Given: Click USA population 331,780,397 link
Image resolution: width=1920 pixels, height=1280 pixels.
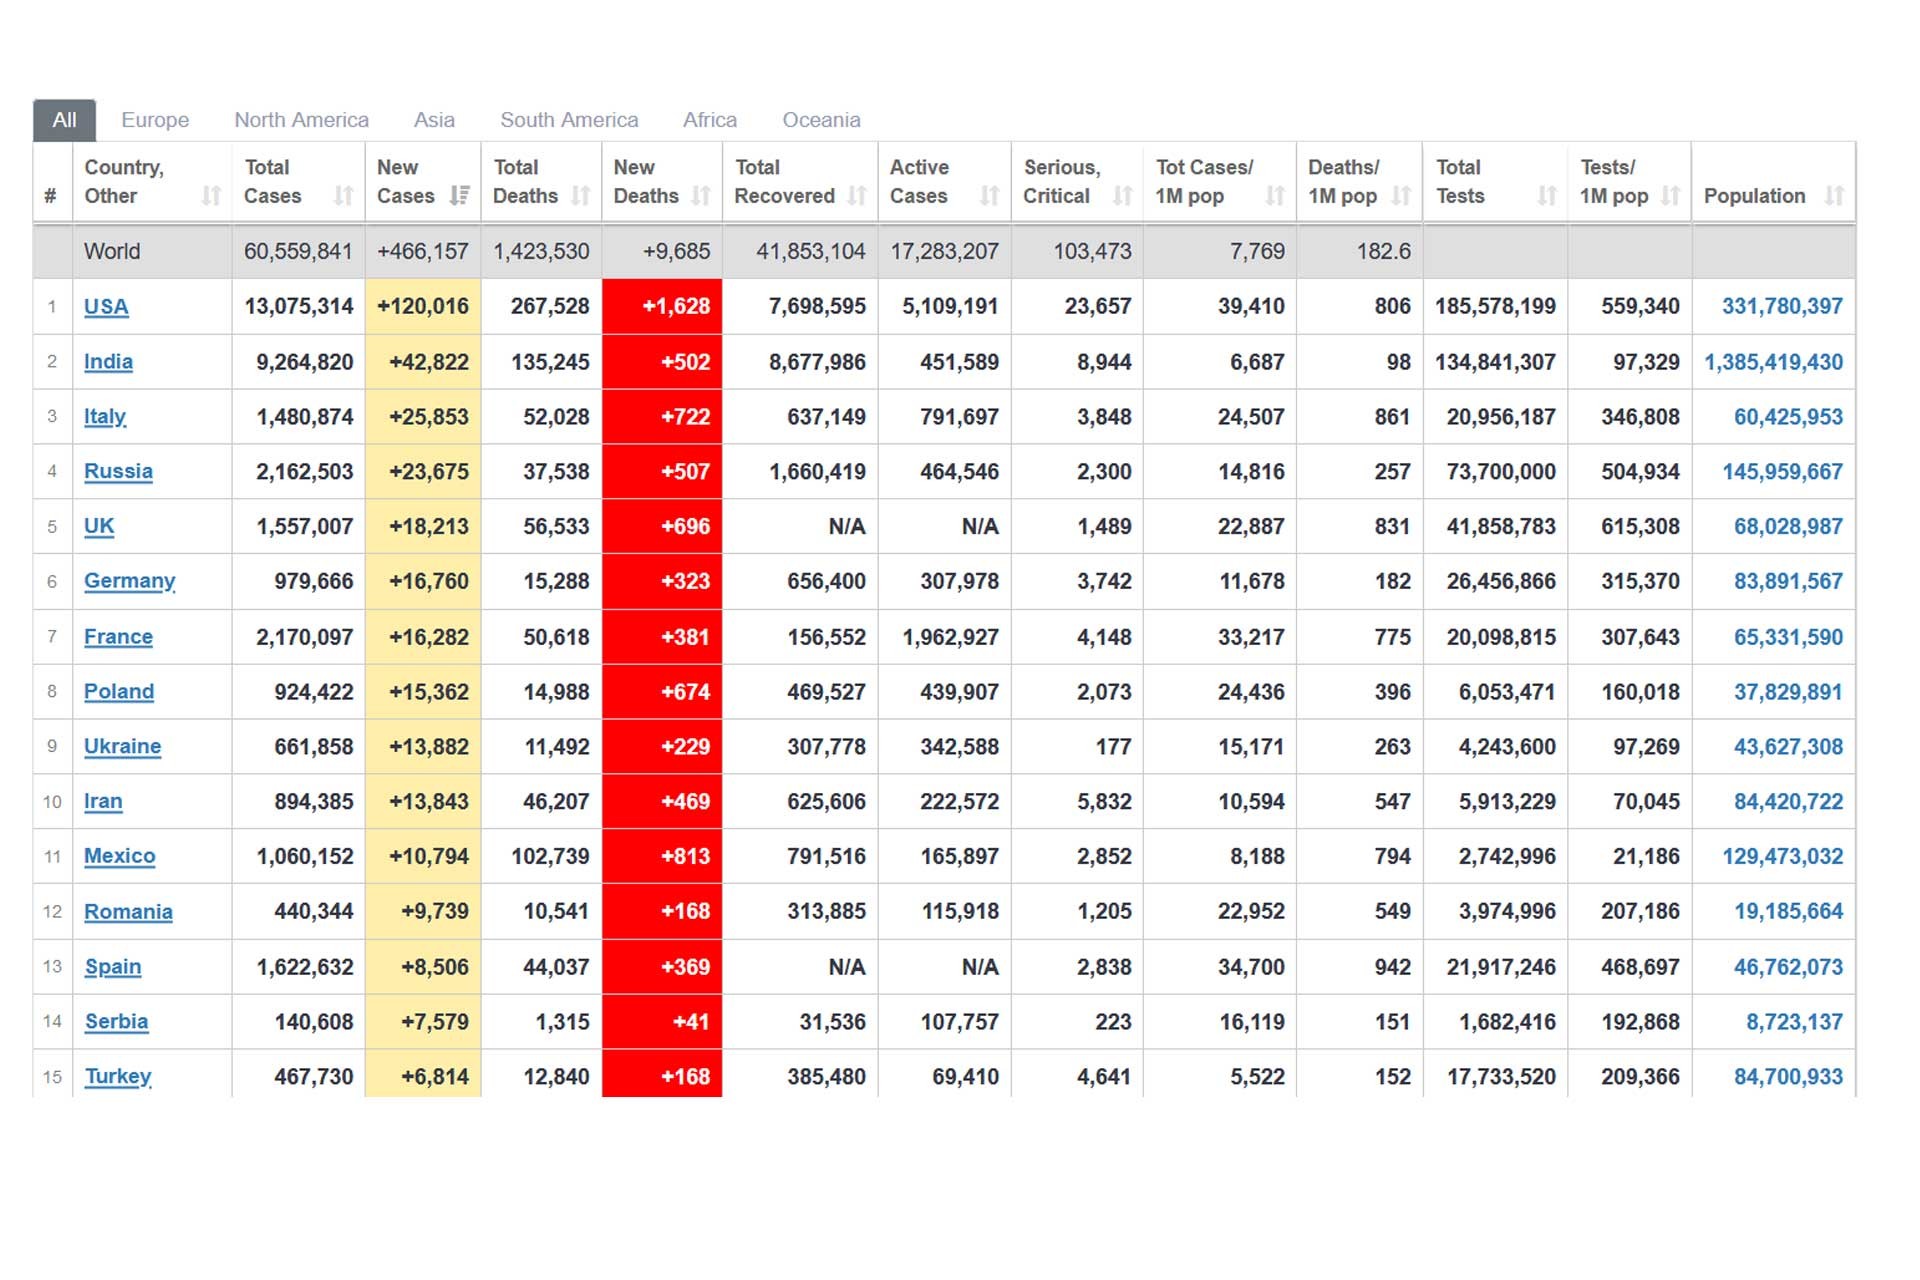Looking at the screenshot, I should [x=1782, y=307].
